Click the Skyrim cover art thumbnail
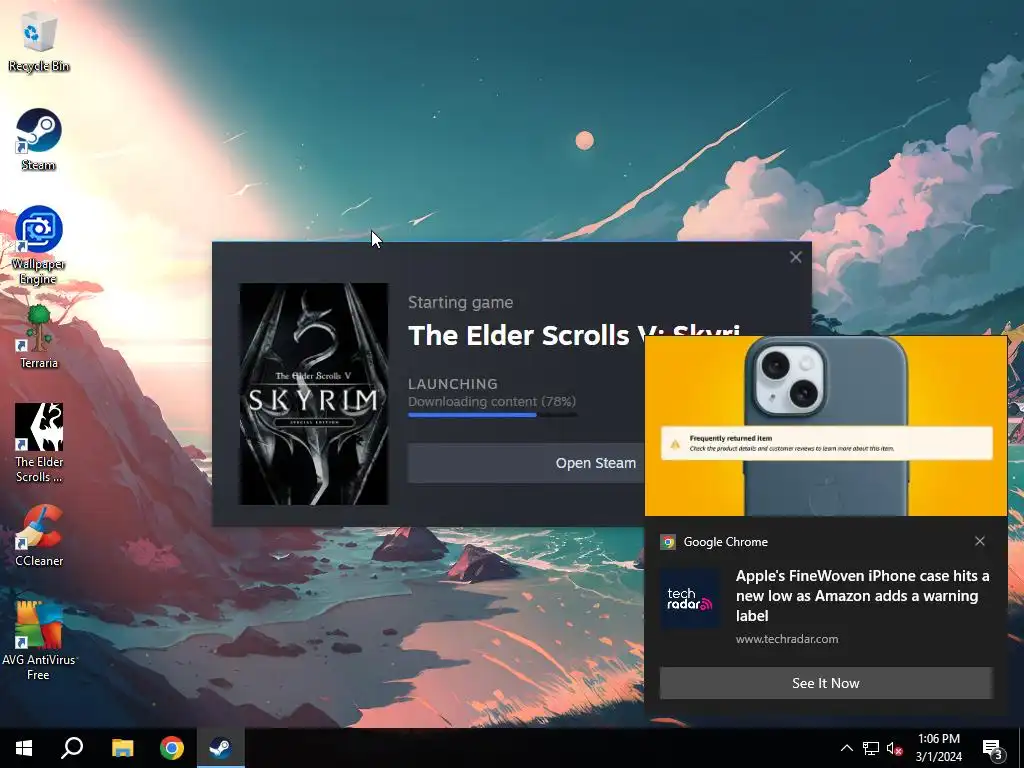This screenshot has height=768, width=1024. [314, 394]
